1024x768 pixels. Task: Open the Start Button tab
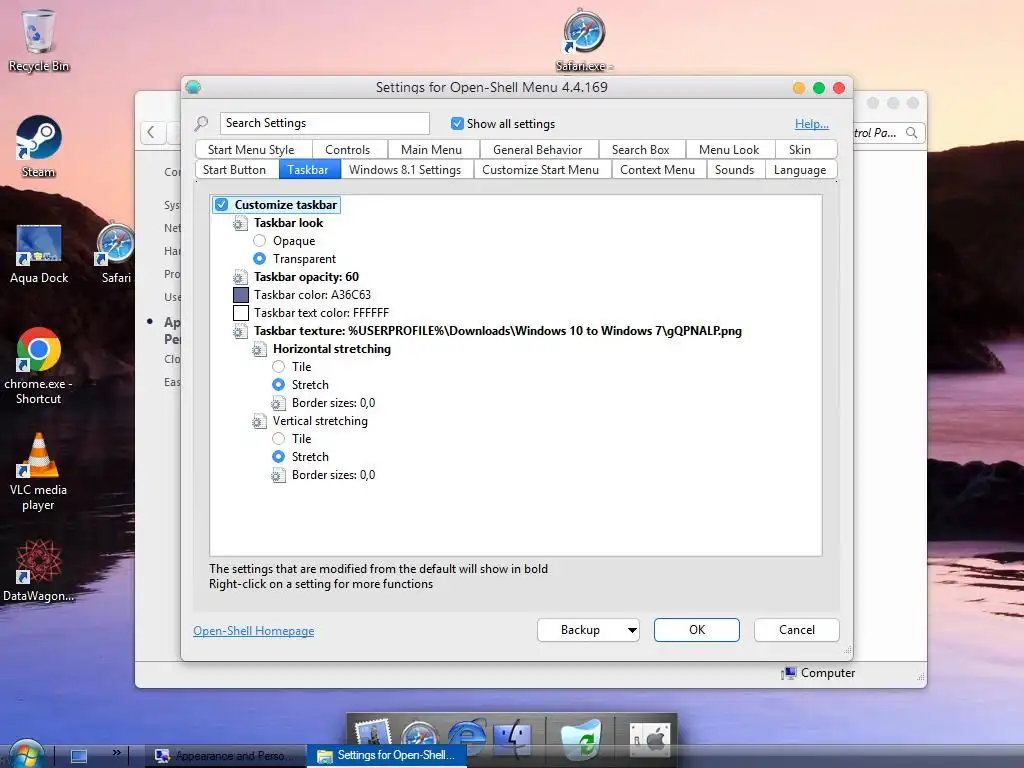(234, 170)
